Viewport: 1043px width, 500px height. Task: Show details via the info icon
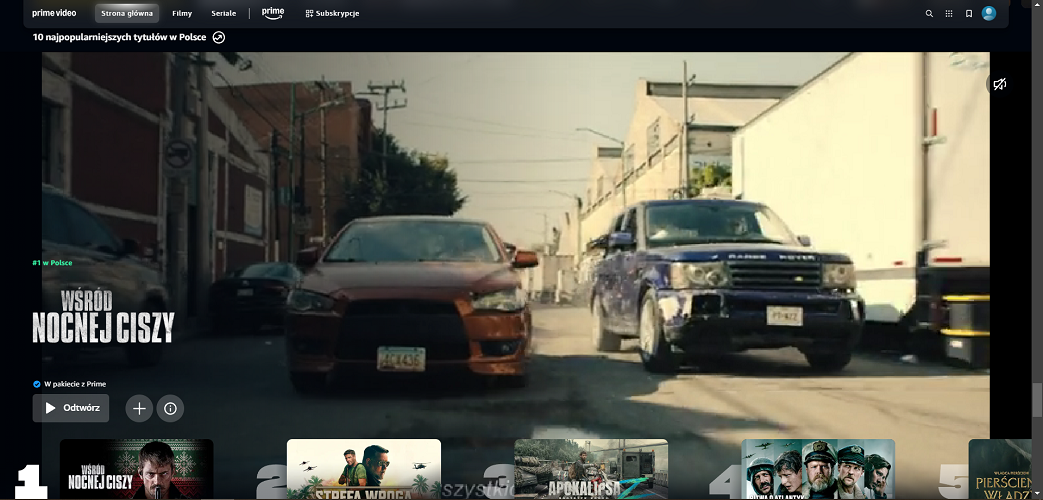[170, 408]
